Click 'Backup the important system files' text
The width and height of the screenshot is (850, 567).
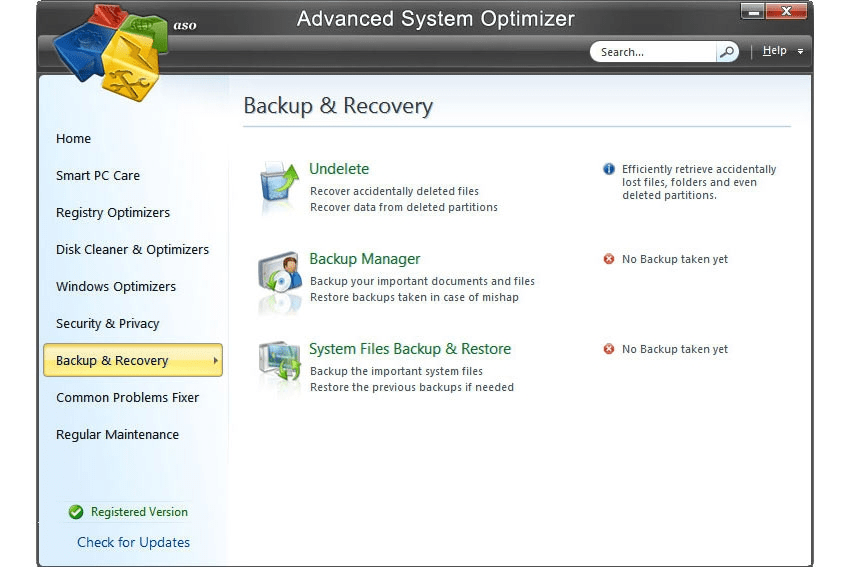(x=396, y=371)
